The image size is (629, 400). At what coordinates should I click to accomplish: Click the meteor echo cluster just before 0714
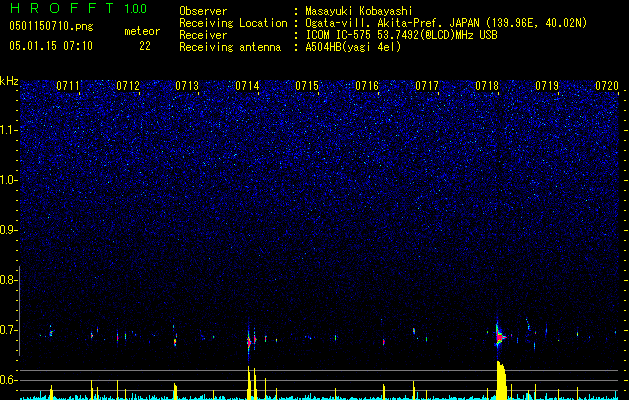tap(249, 341)
